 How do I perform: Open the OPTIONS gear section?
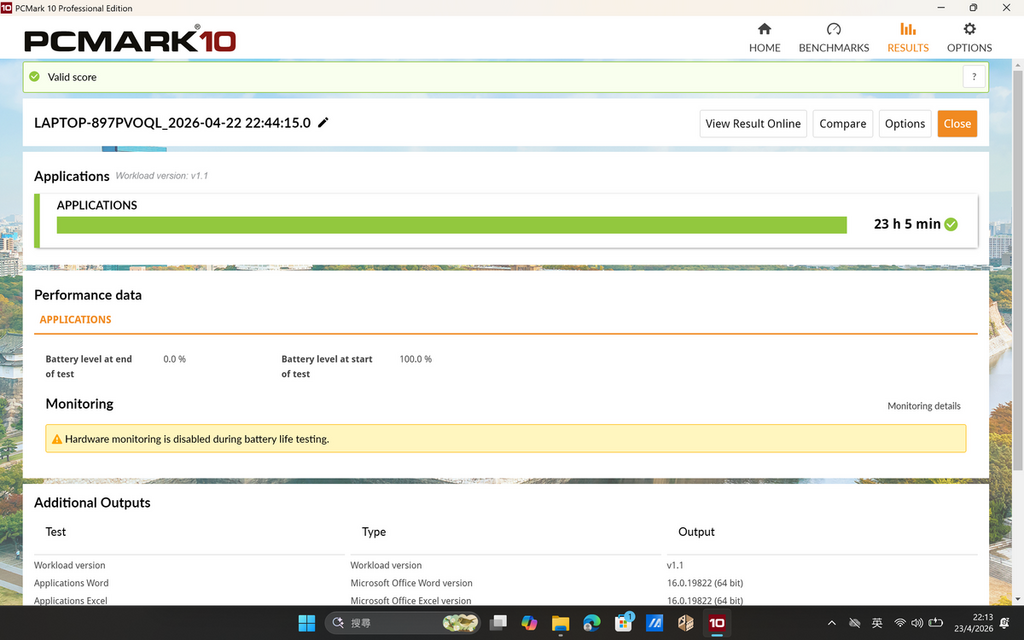tap(969, 38)
